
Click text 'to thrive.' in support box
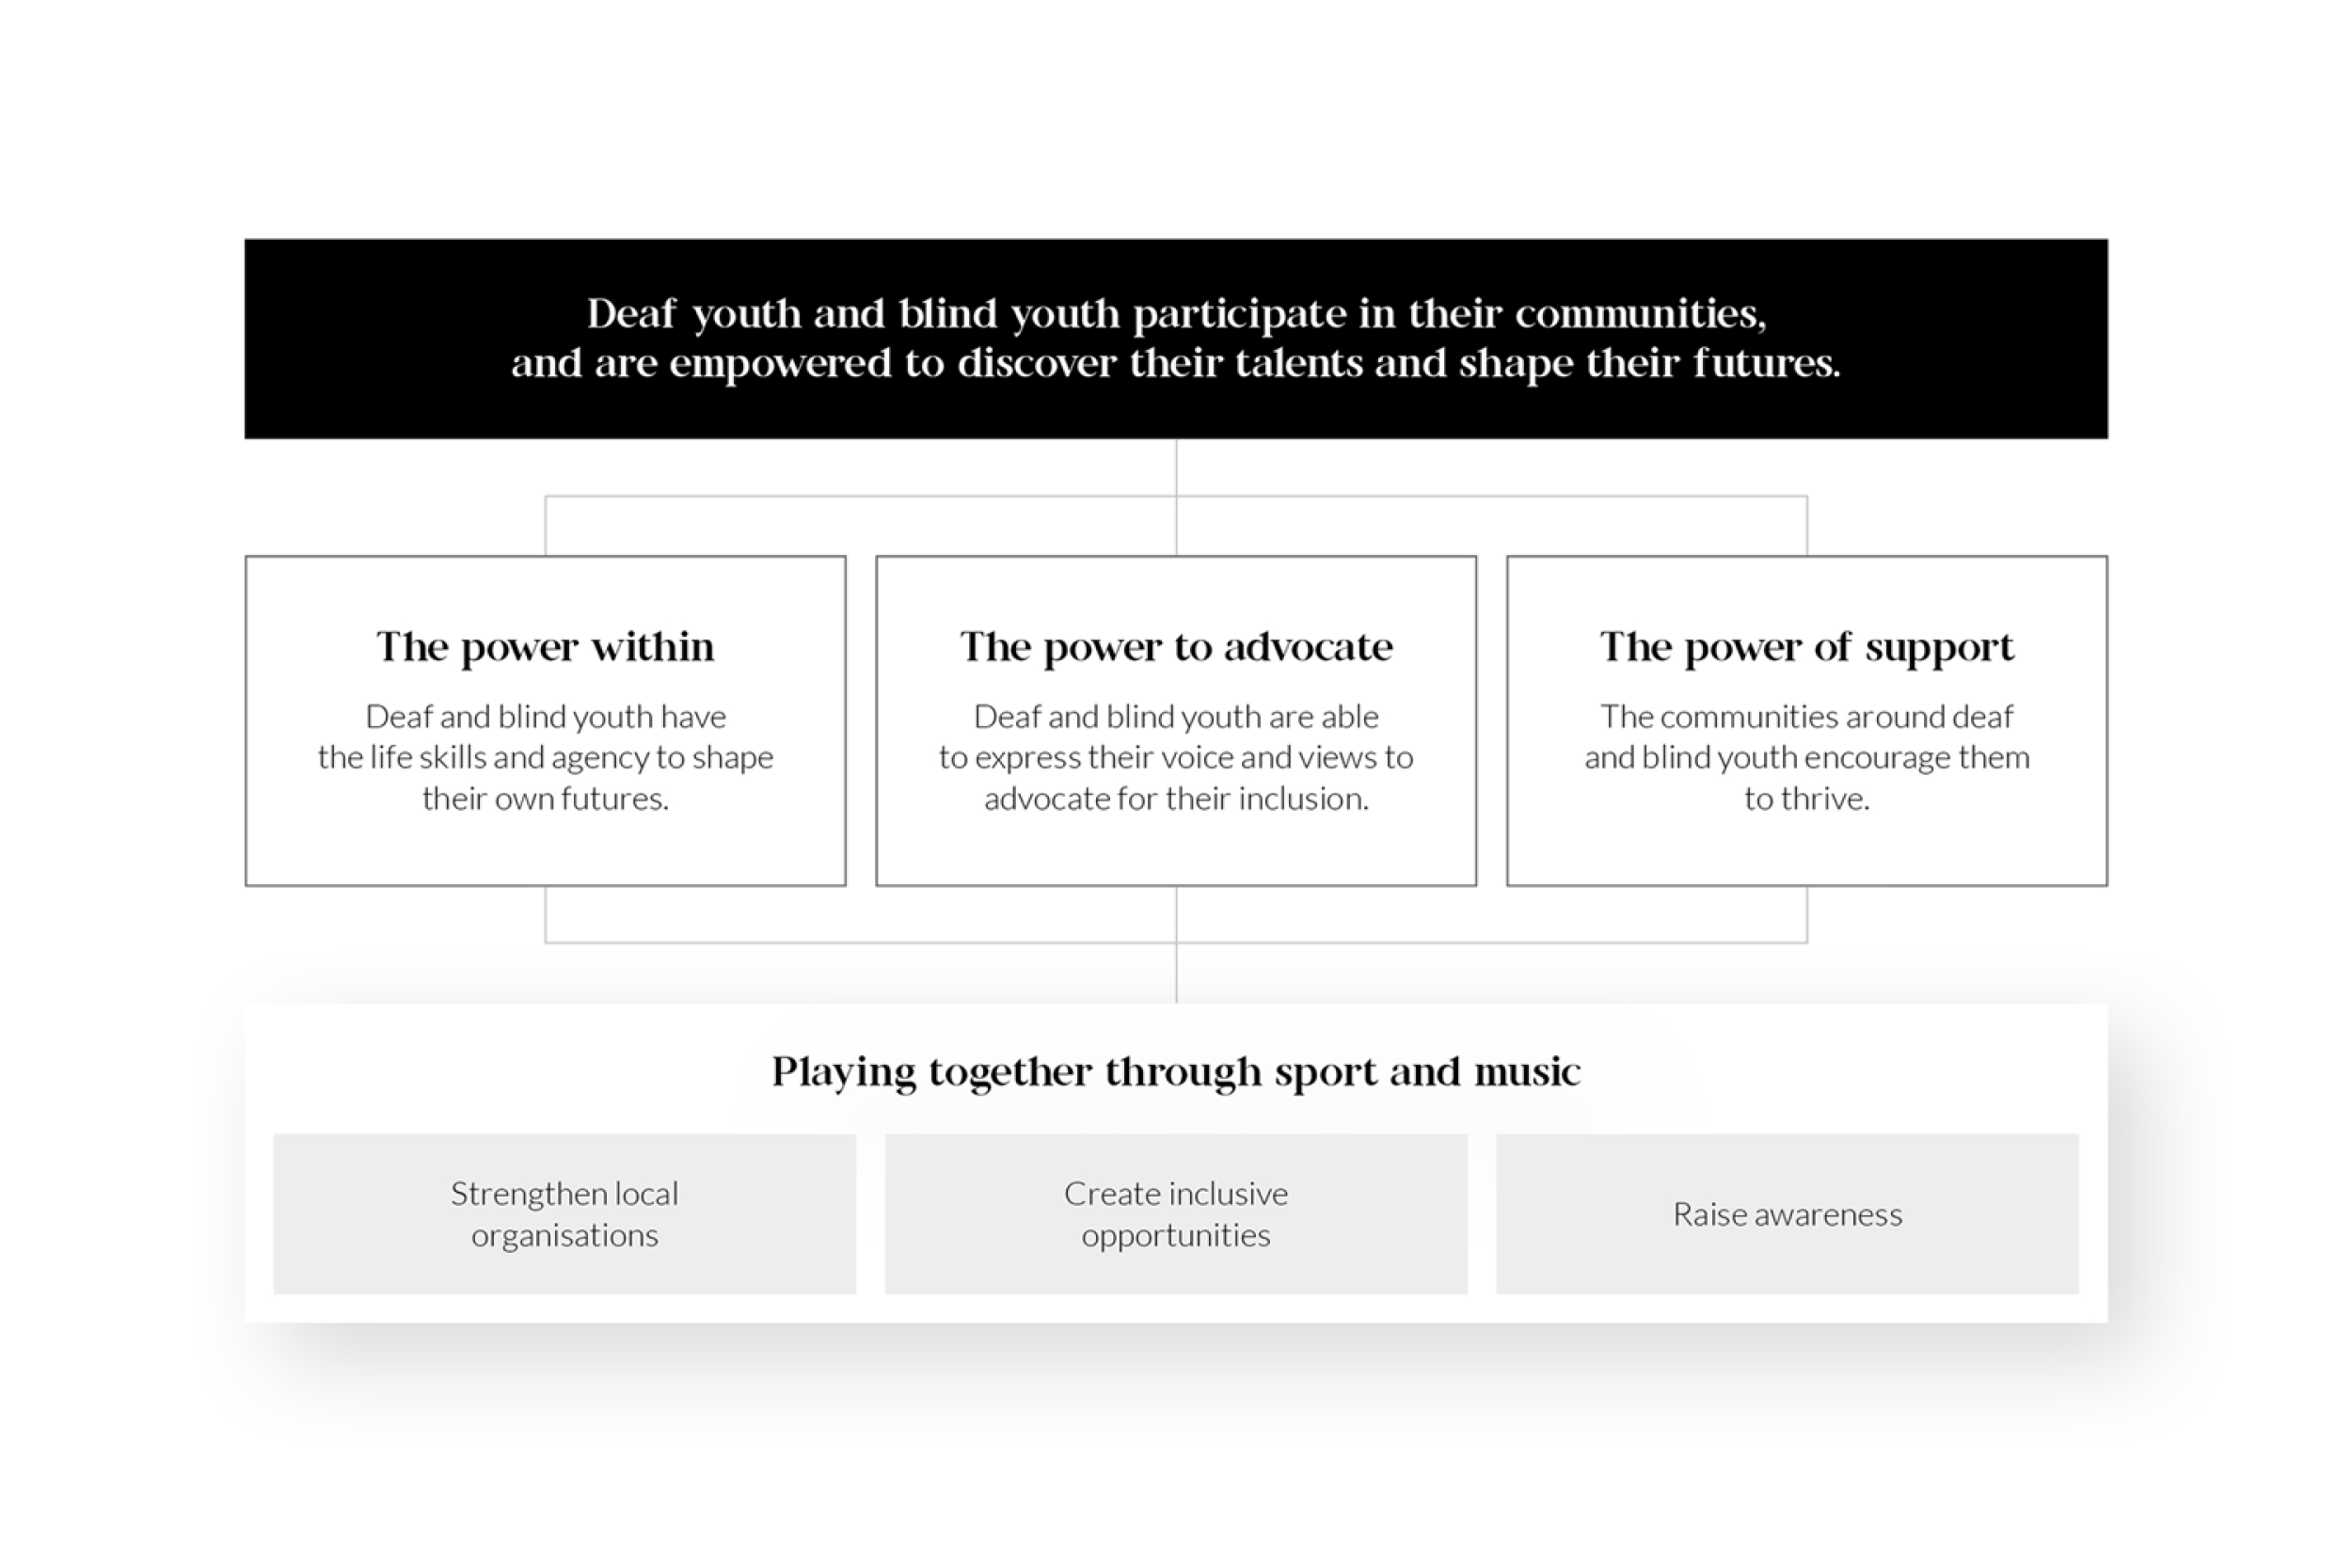click(1806, 799)
